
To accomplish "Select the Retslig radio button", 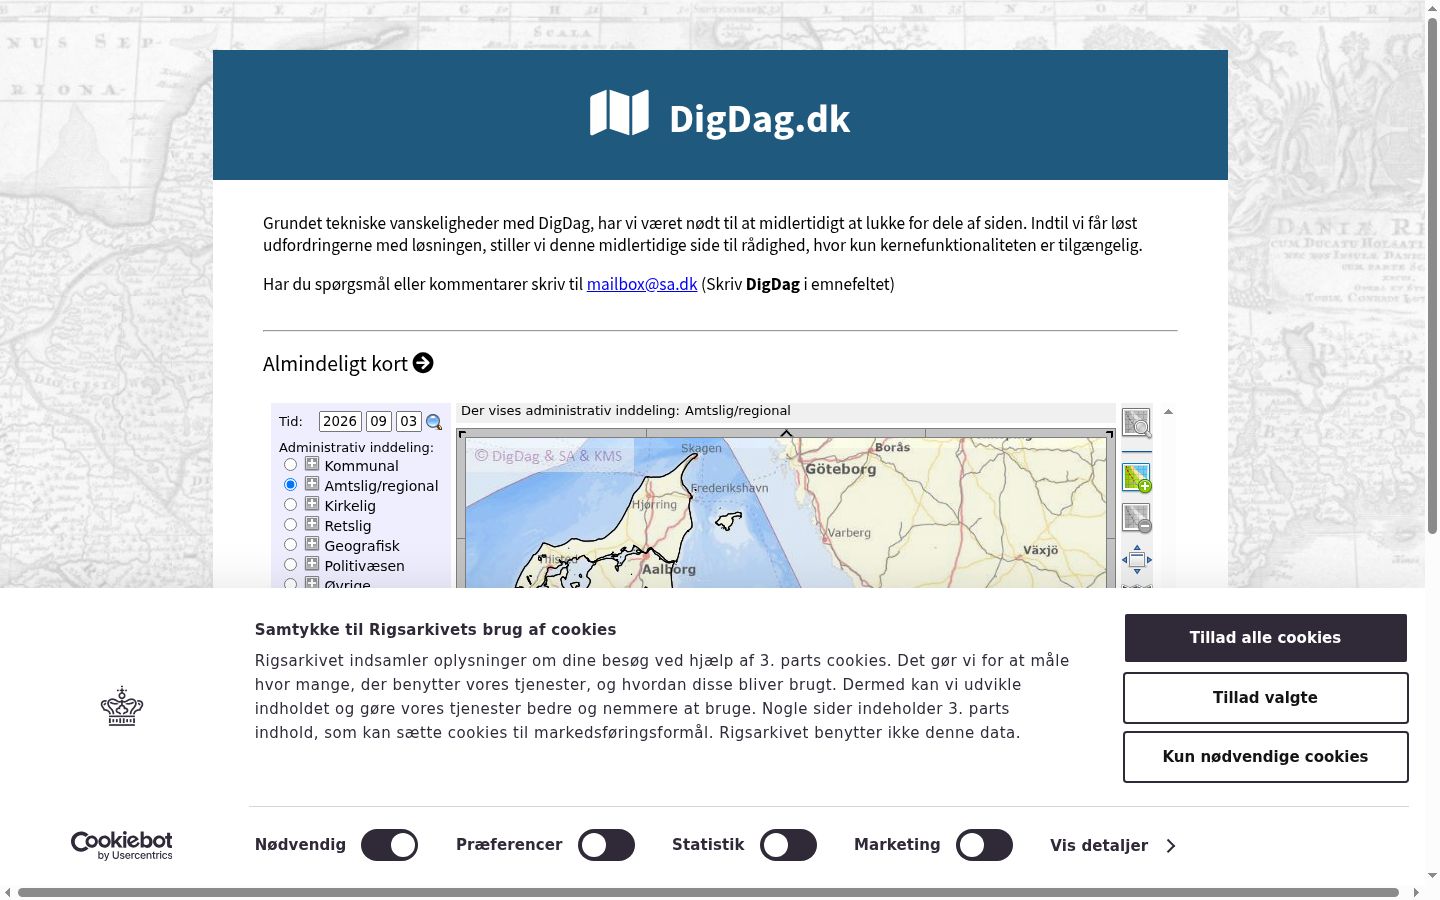I will [x=290, y=525].
